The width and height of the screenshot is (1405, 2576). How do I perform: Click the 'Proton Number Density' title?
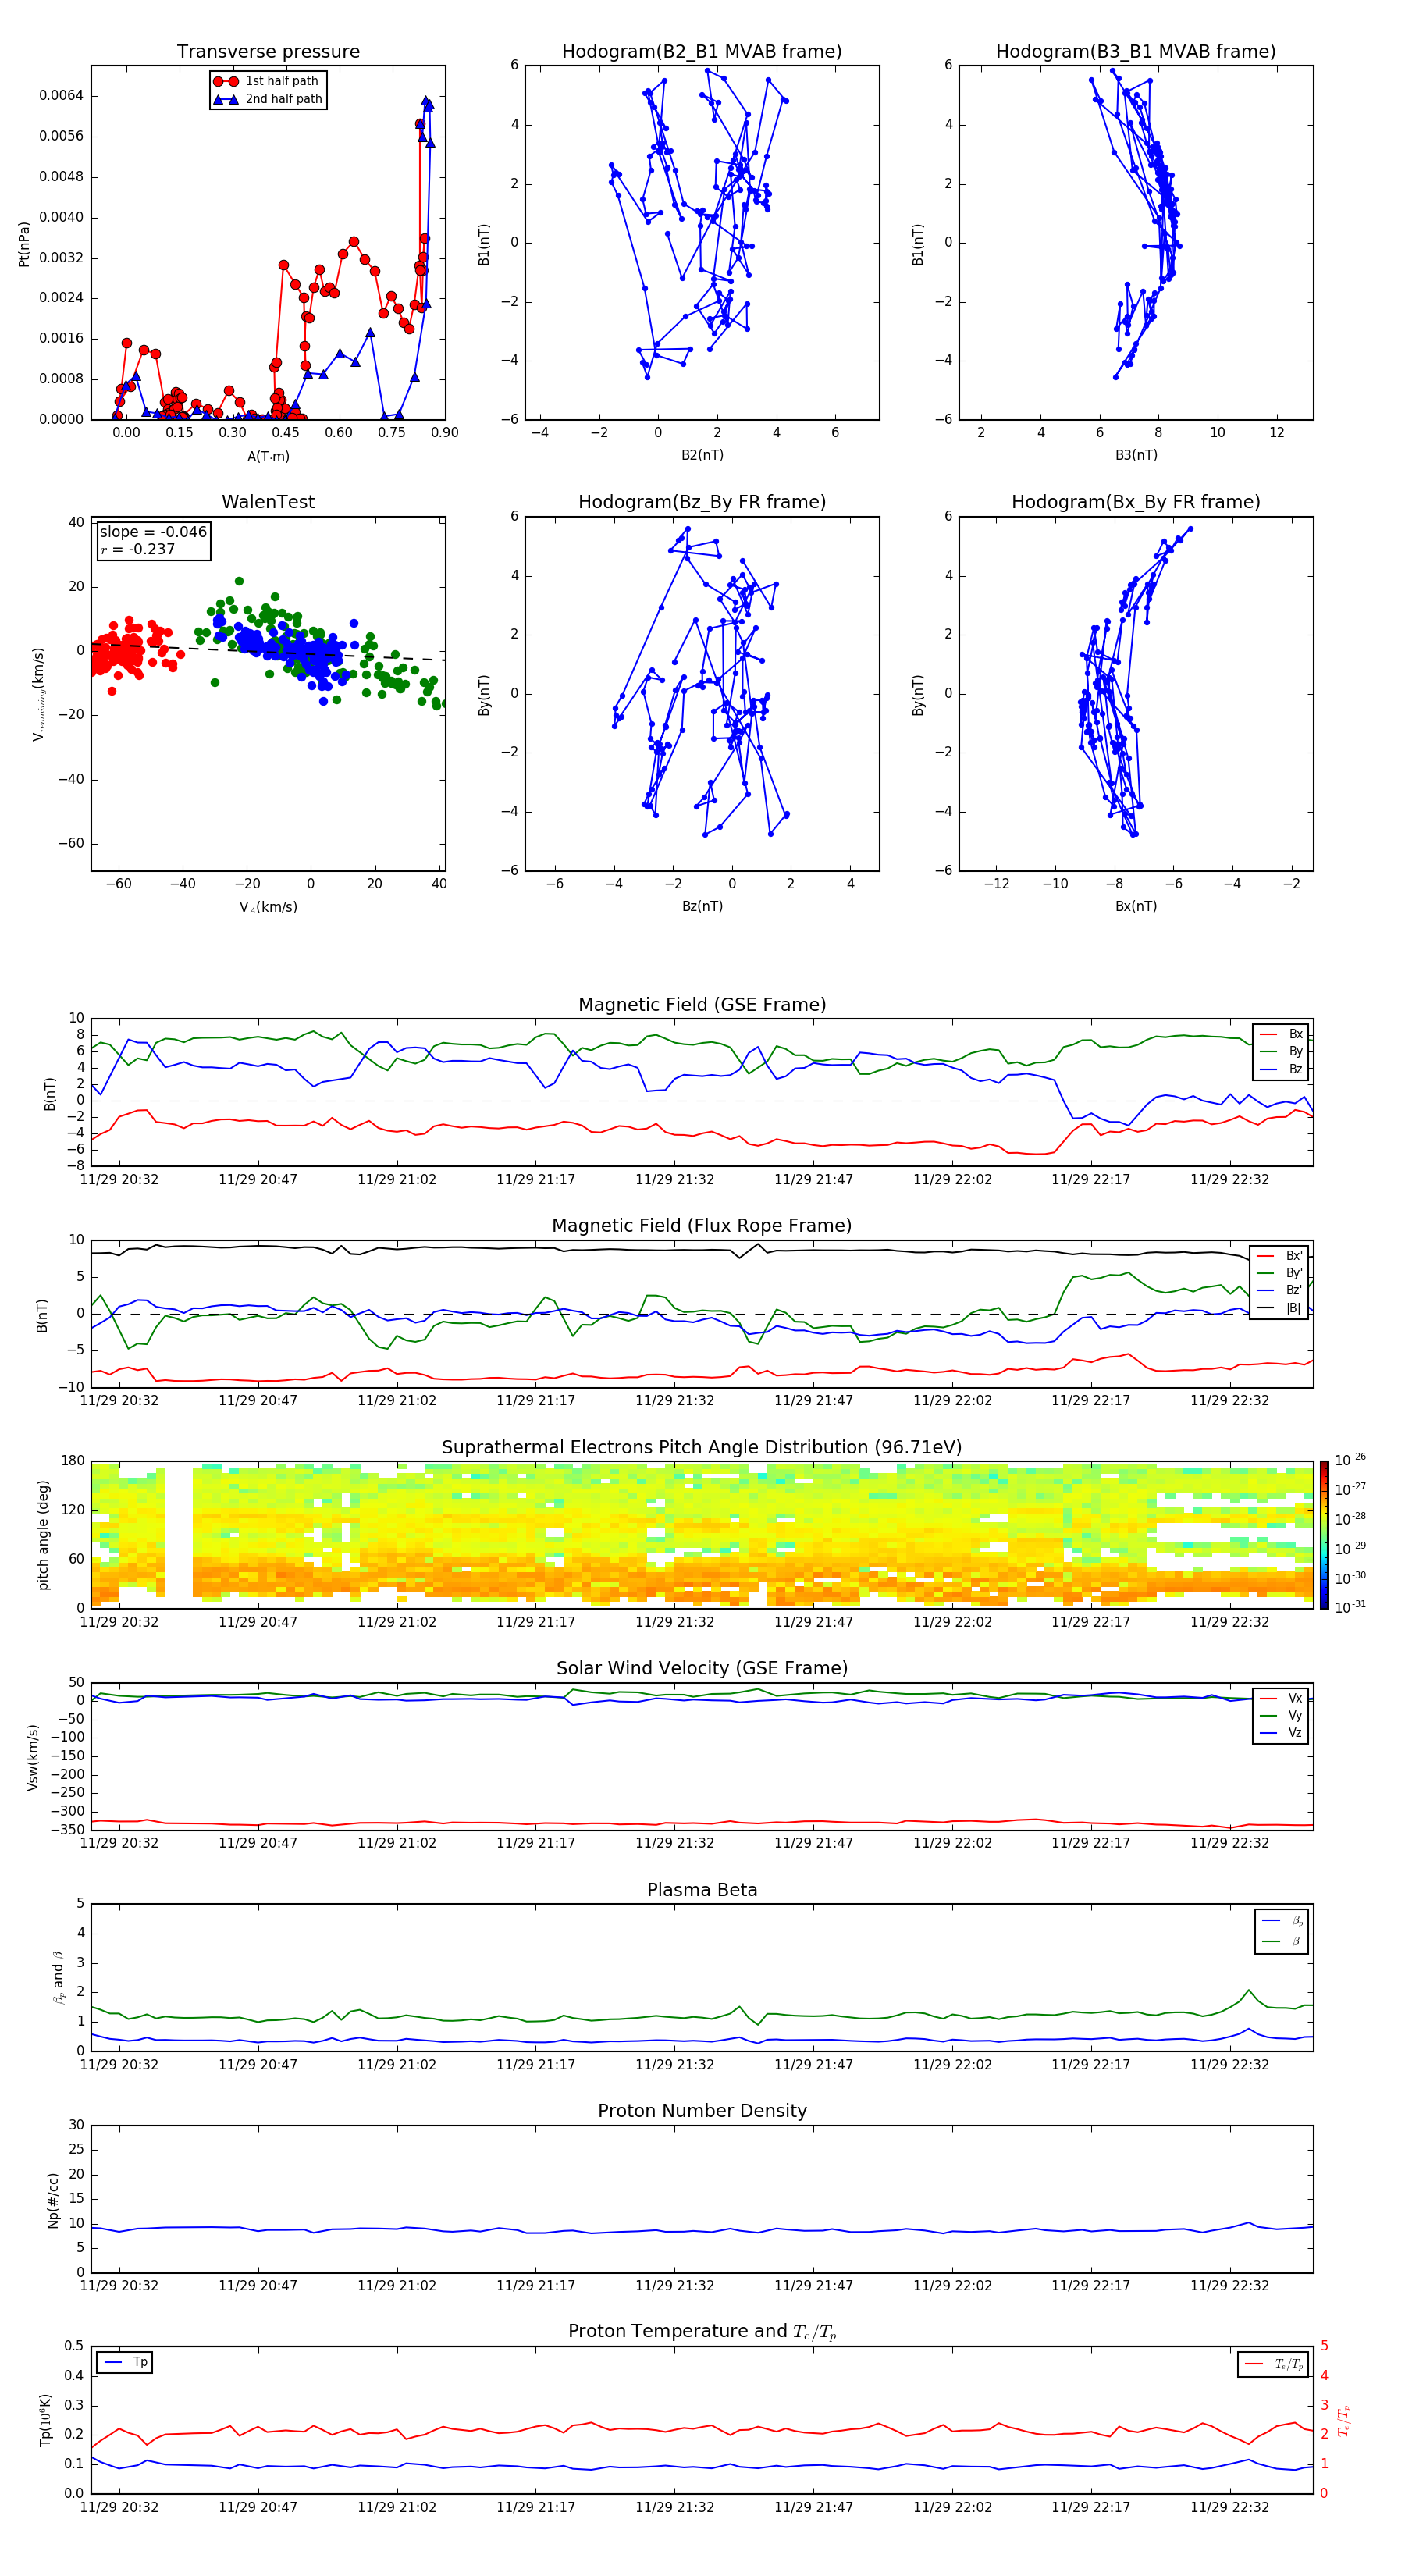point(702,2111)
